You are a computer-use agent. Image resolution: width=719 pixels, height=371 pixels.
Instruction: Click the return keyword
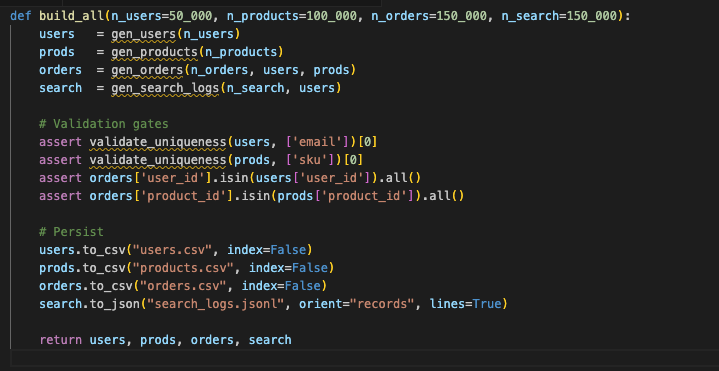[61, 340]
